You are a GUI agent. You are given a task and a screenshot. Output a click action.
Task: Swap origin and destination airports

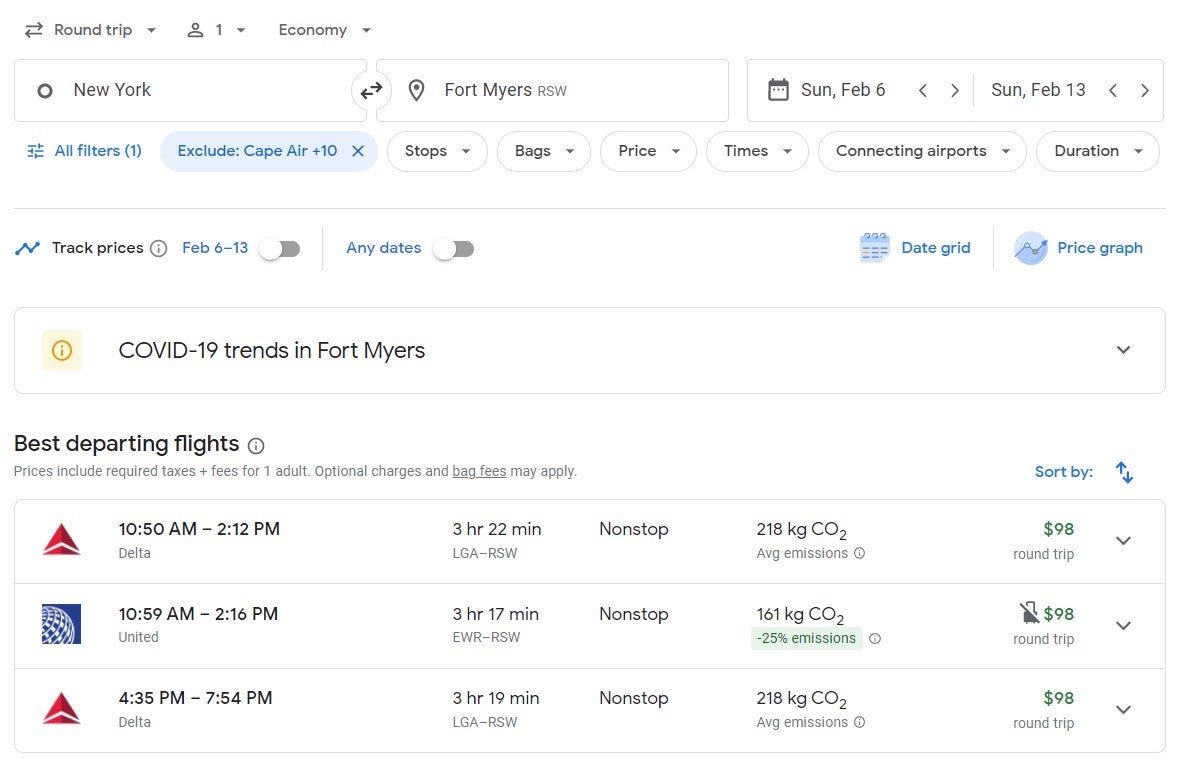coord(371,91)
